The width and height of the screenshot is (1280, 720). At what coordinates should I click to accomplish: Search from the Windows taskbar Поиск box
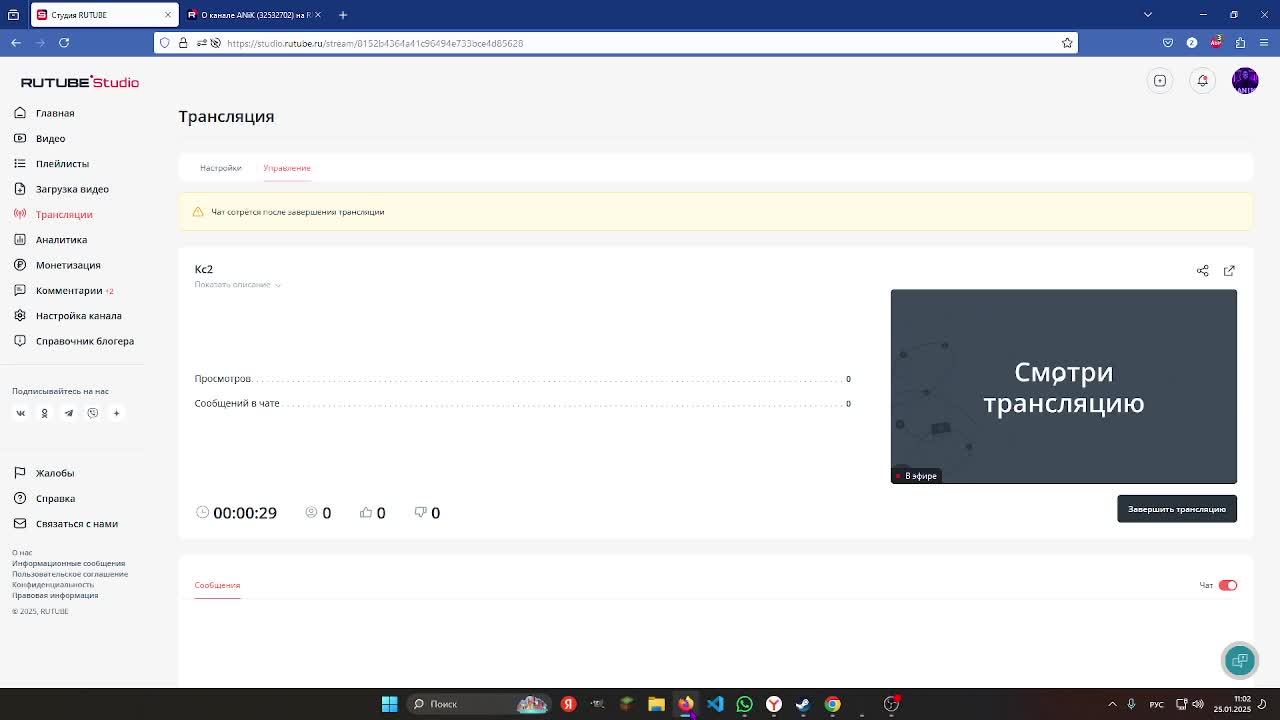pos(480,704)
